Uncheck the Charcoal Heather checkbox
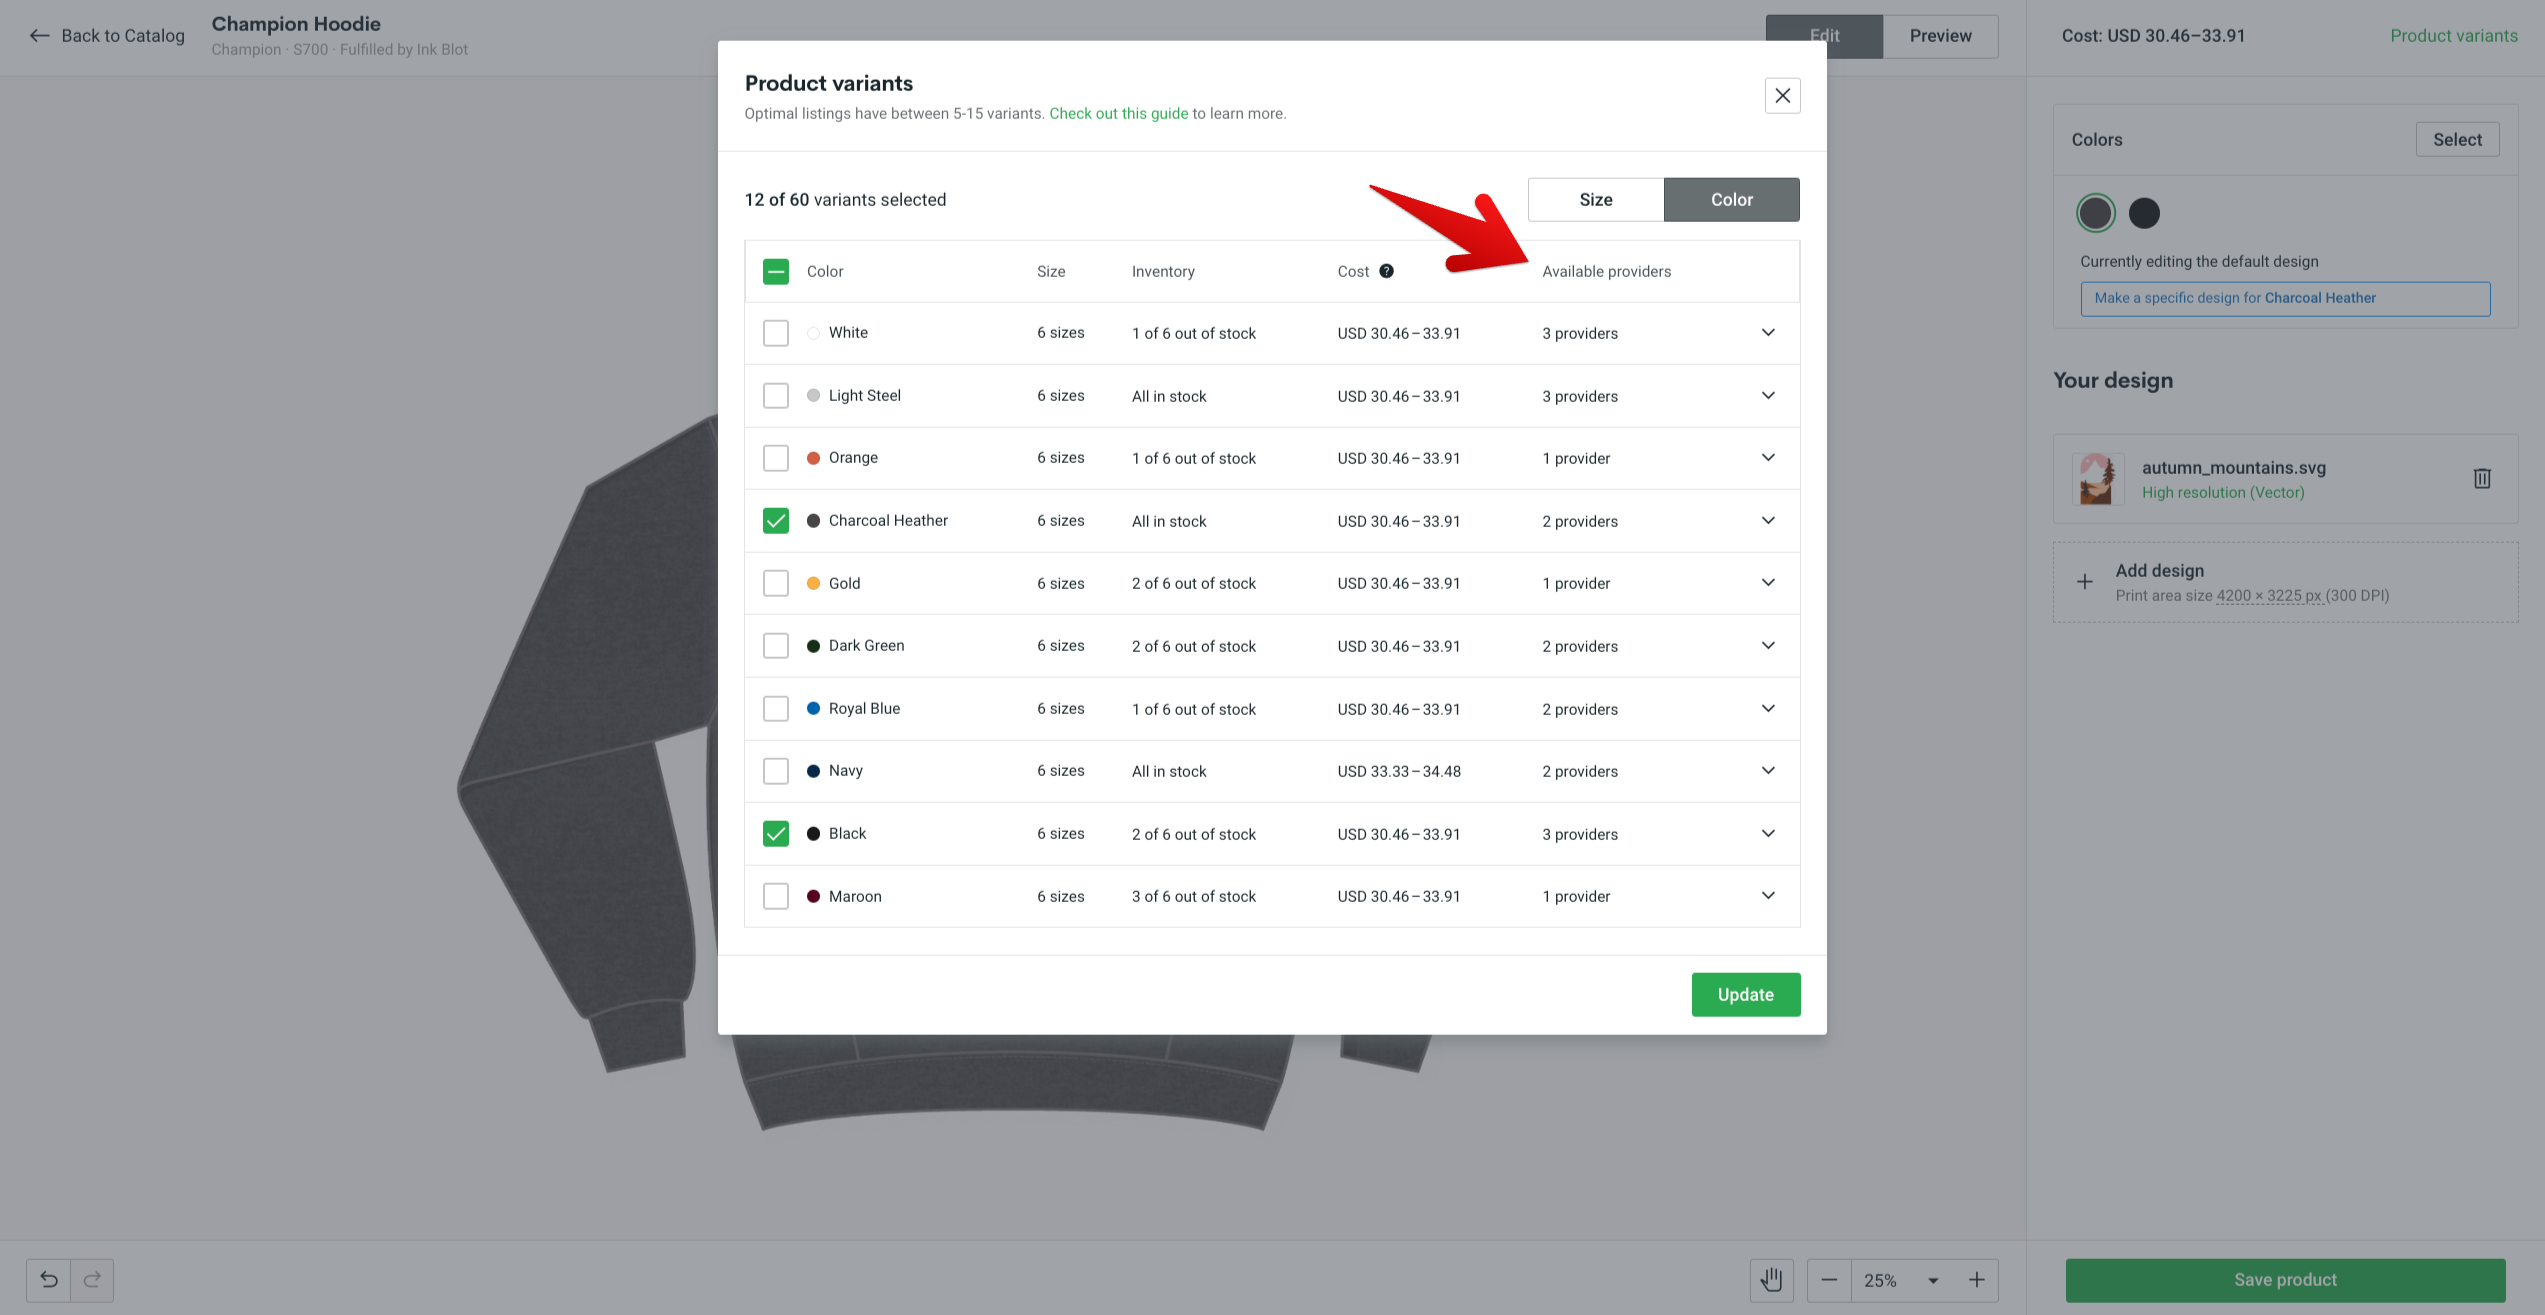The image size is (2545, 1315). (776, 520)
